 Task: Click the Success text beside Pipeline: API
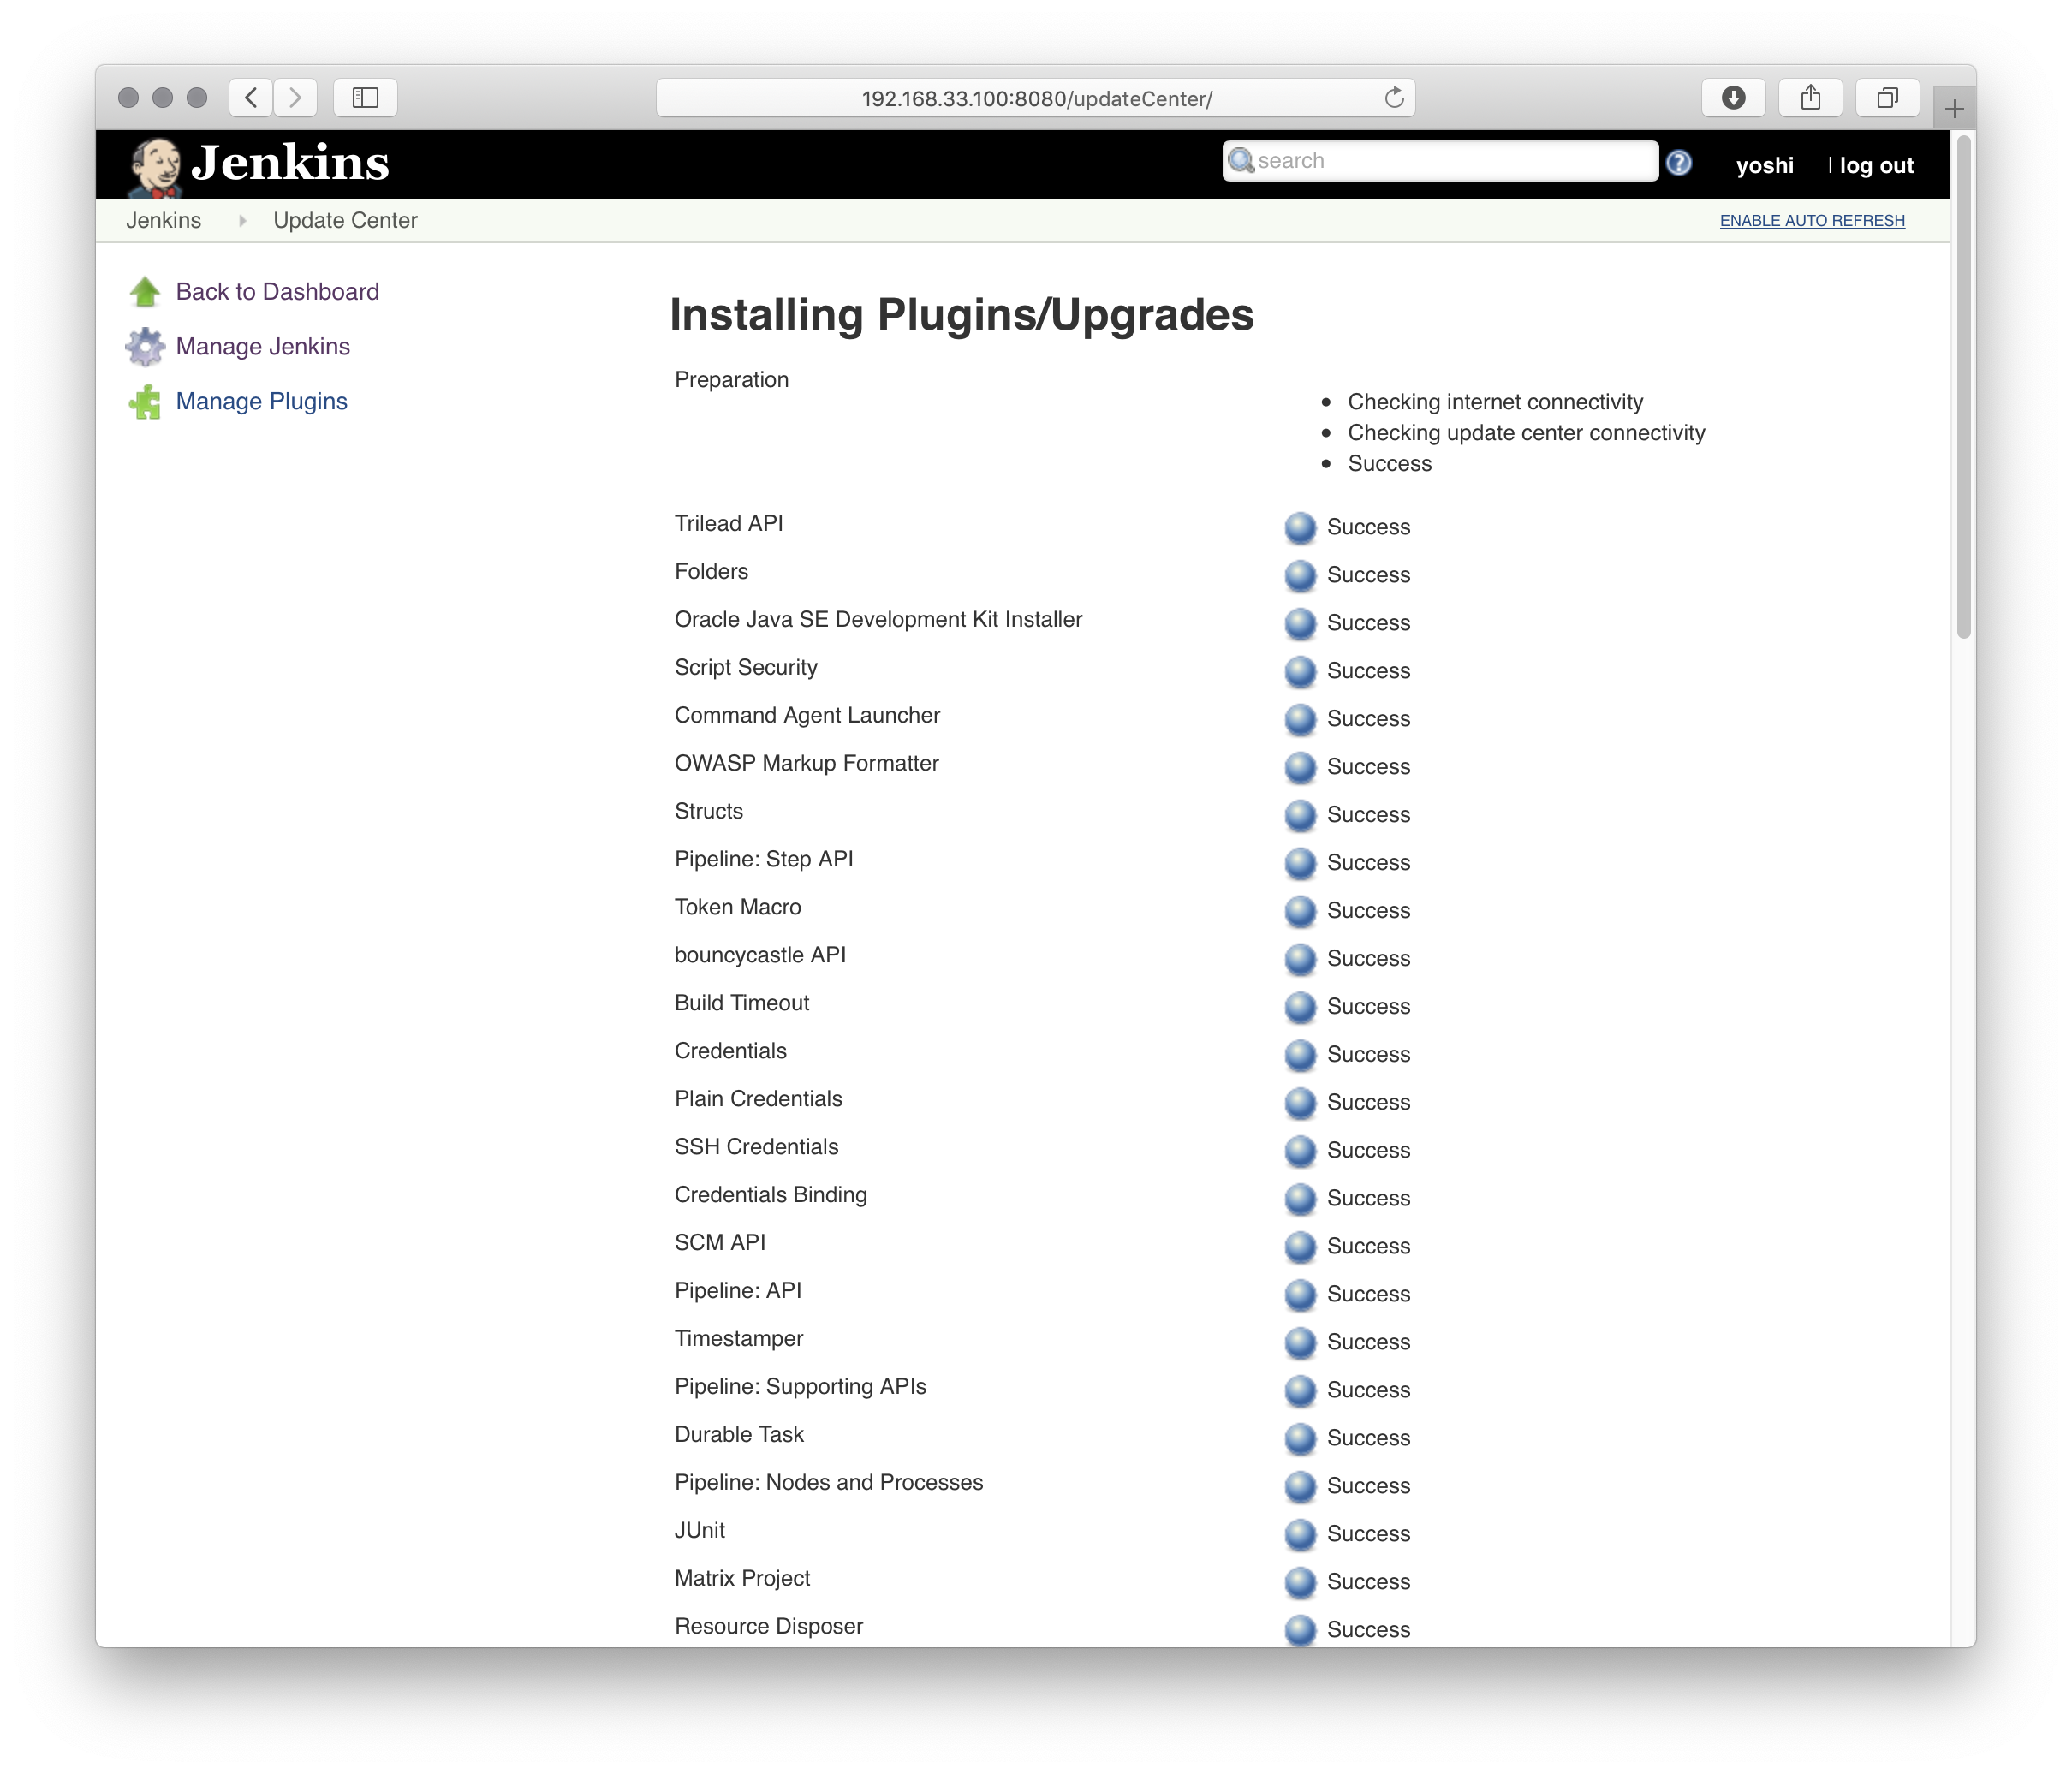(x=1368, y=1295)
